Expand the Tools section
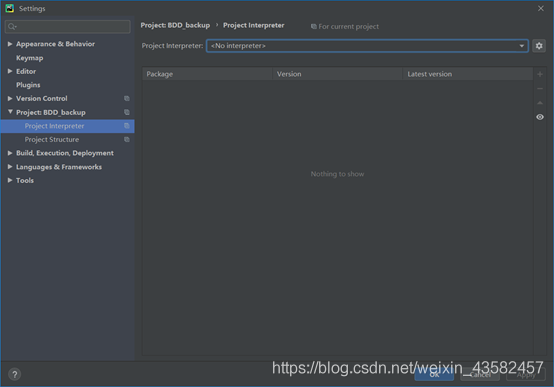The width and height of the screenshot is (554, 387). point(10,180)
